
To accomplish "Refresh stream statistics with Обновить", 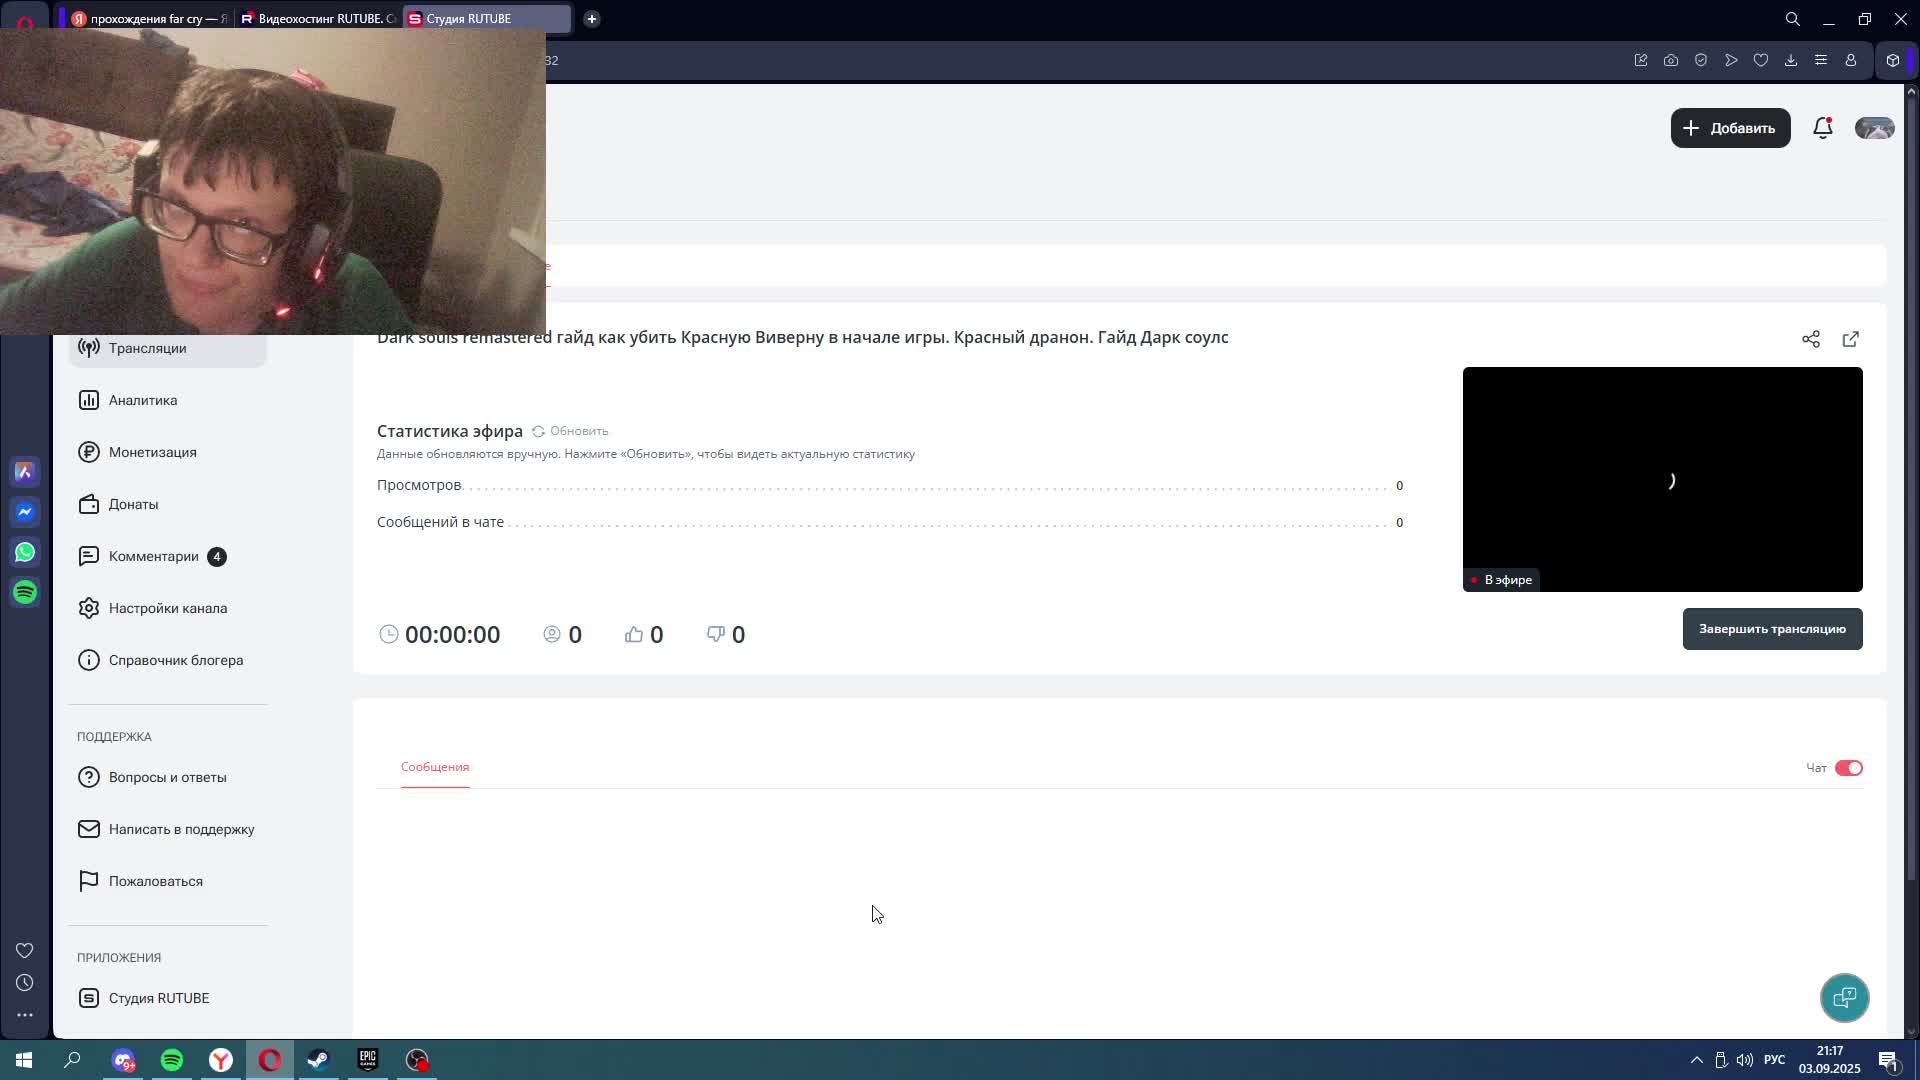I will coord(570,431).
